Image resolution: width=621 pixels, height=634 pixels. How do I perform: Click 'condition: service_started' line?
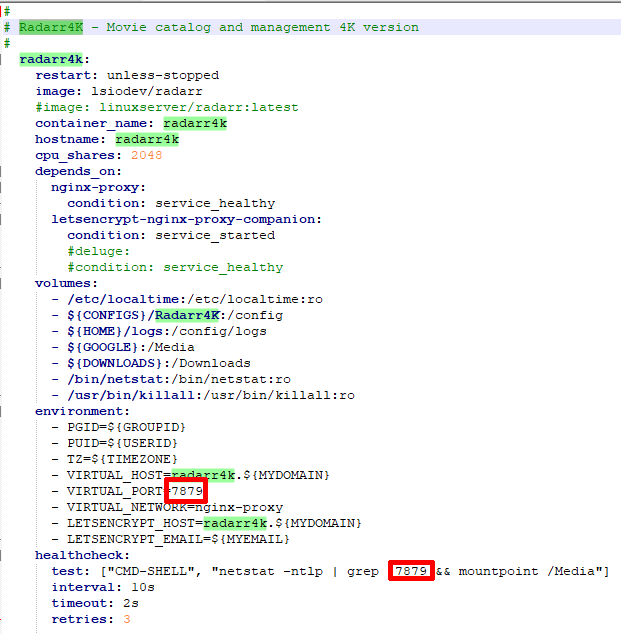click(x=171, y=235)
